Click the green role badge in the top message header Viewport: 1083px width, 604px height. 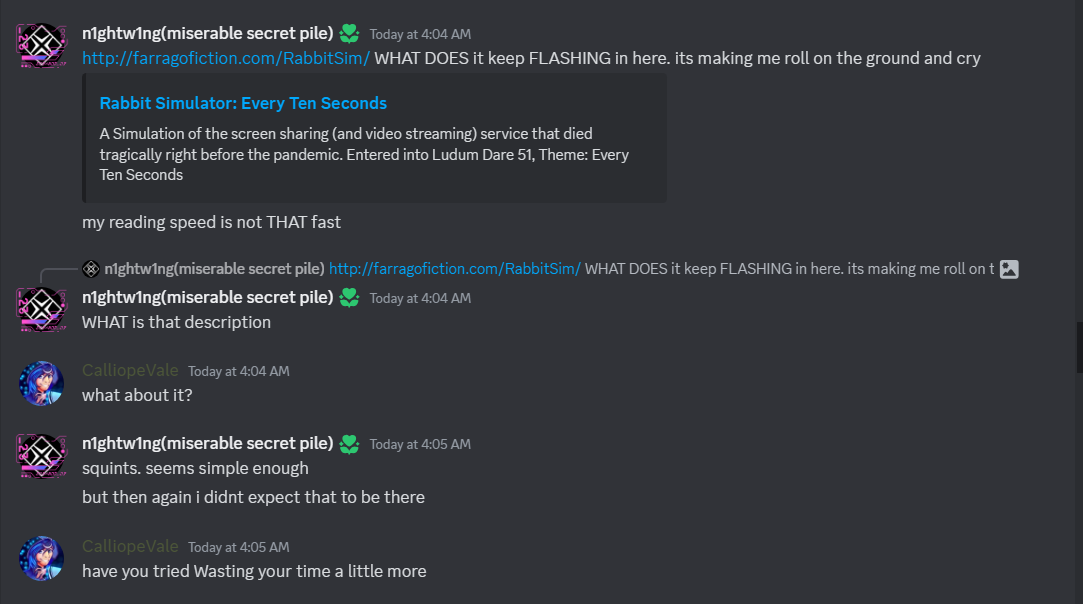coord(349,33)
